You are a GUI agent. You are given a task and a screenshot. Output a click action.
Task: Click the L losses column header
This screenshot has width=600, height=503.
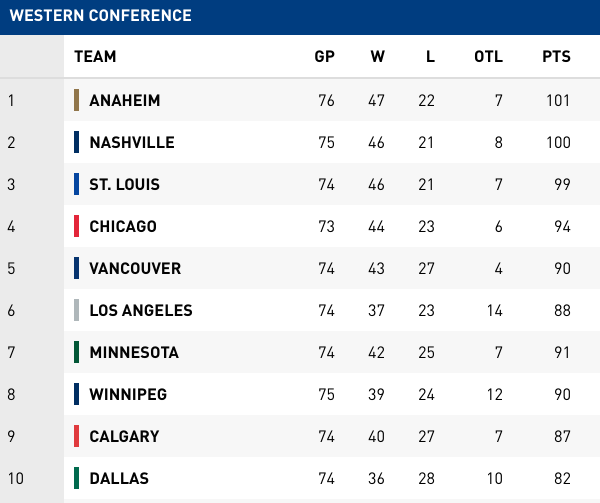click(430, 56)
